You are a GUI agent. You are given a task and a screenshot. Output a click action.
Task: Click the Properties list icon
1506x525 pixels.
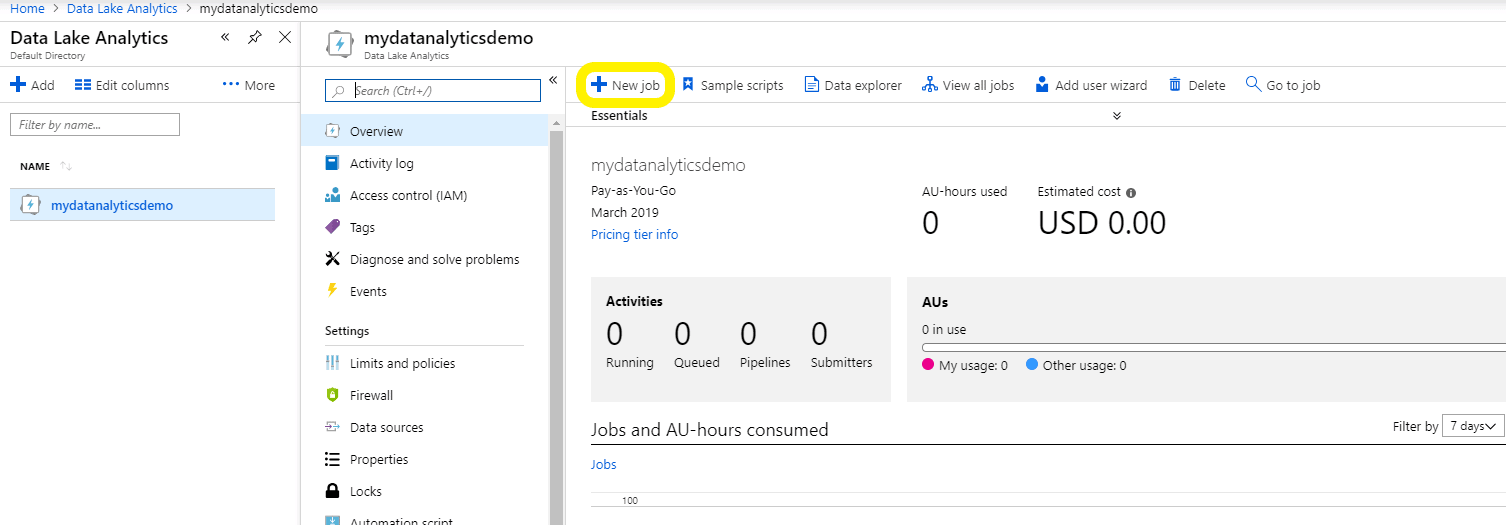click(x=333, y=459)
